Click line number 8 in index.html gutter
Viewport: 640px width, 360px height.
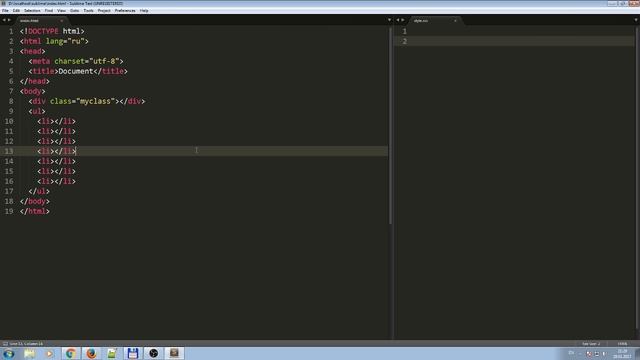tap(11, 101)
